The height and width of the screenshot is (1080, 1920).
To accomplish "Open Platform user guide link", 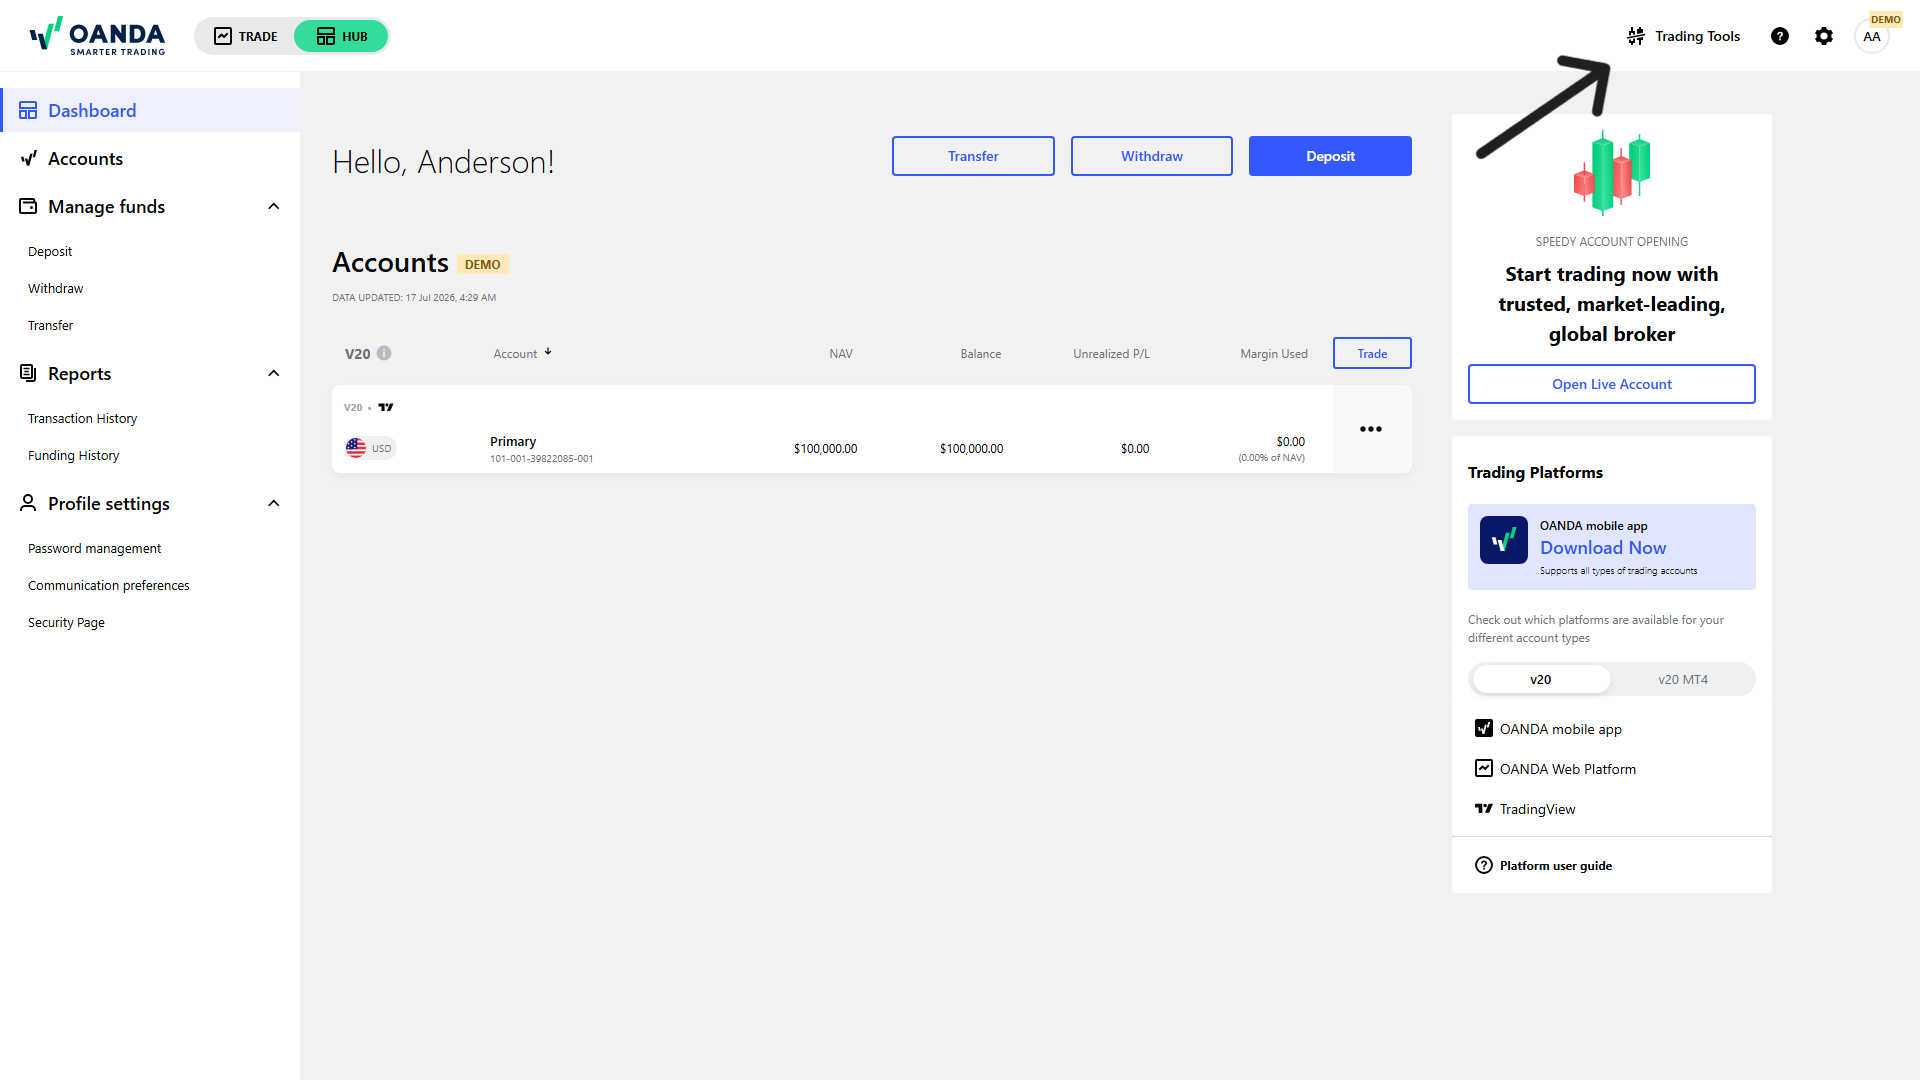I will (1556, 865).
